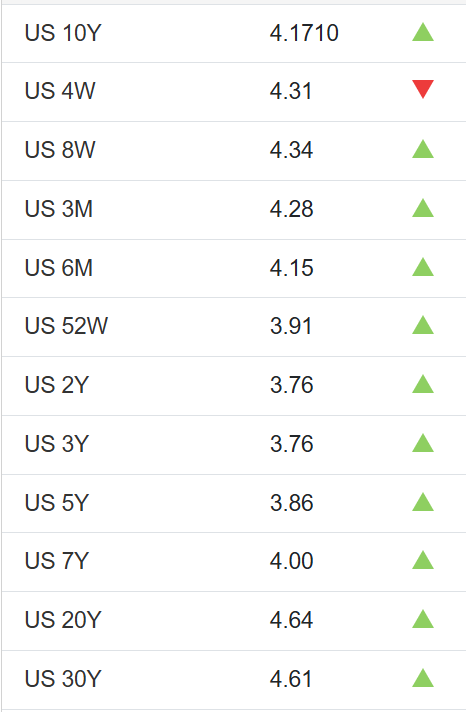466x712 pixels.
Task: Open the US 4W treasury link
Action: point(60,91)
